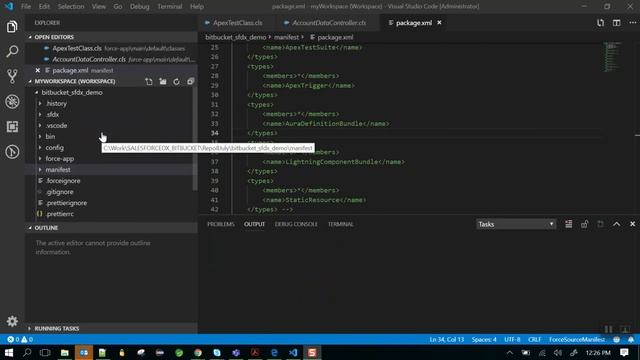
Task: Expand the bin folder
Action: tap(50, 137)
